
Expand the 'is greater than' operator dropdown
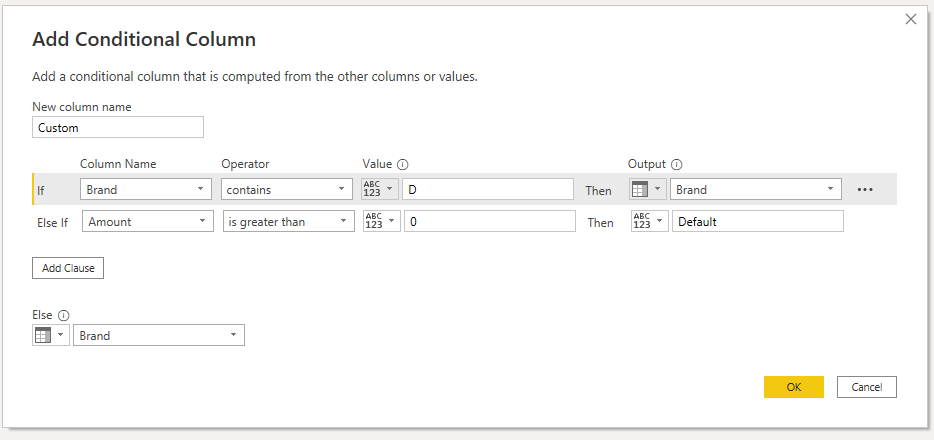tap(289, 221)
